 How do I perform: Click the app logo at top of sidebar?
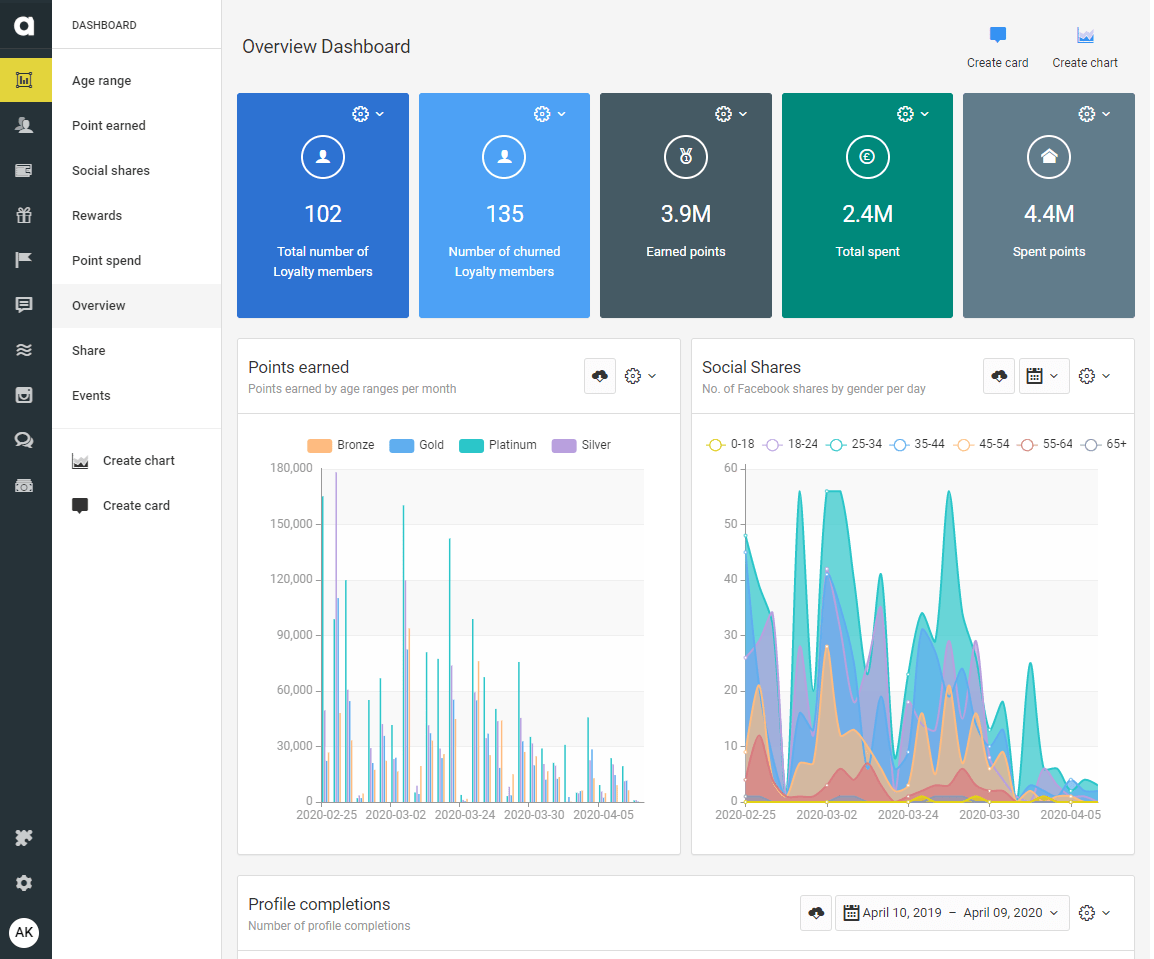[24, 26]
